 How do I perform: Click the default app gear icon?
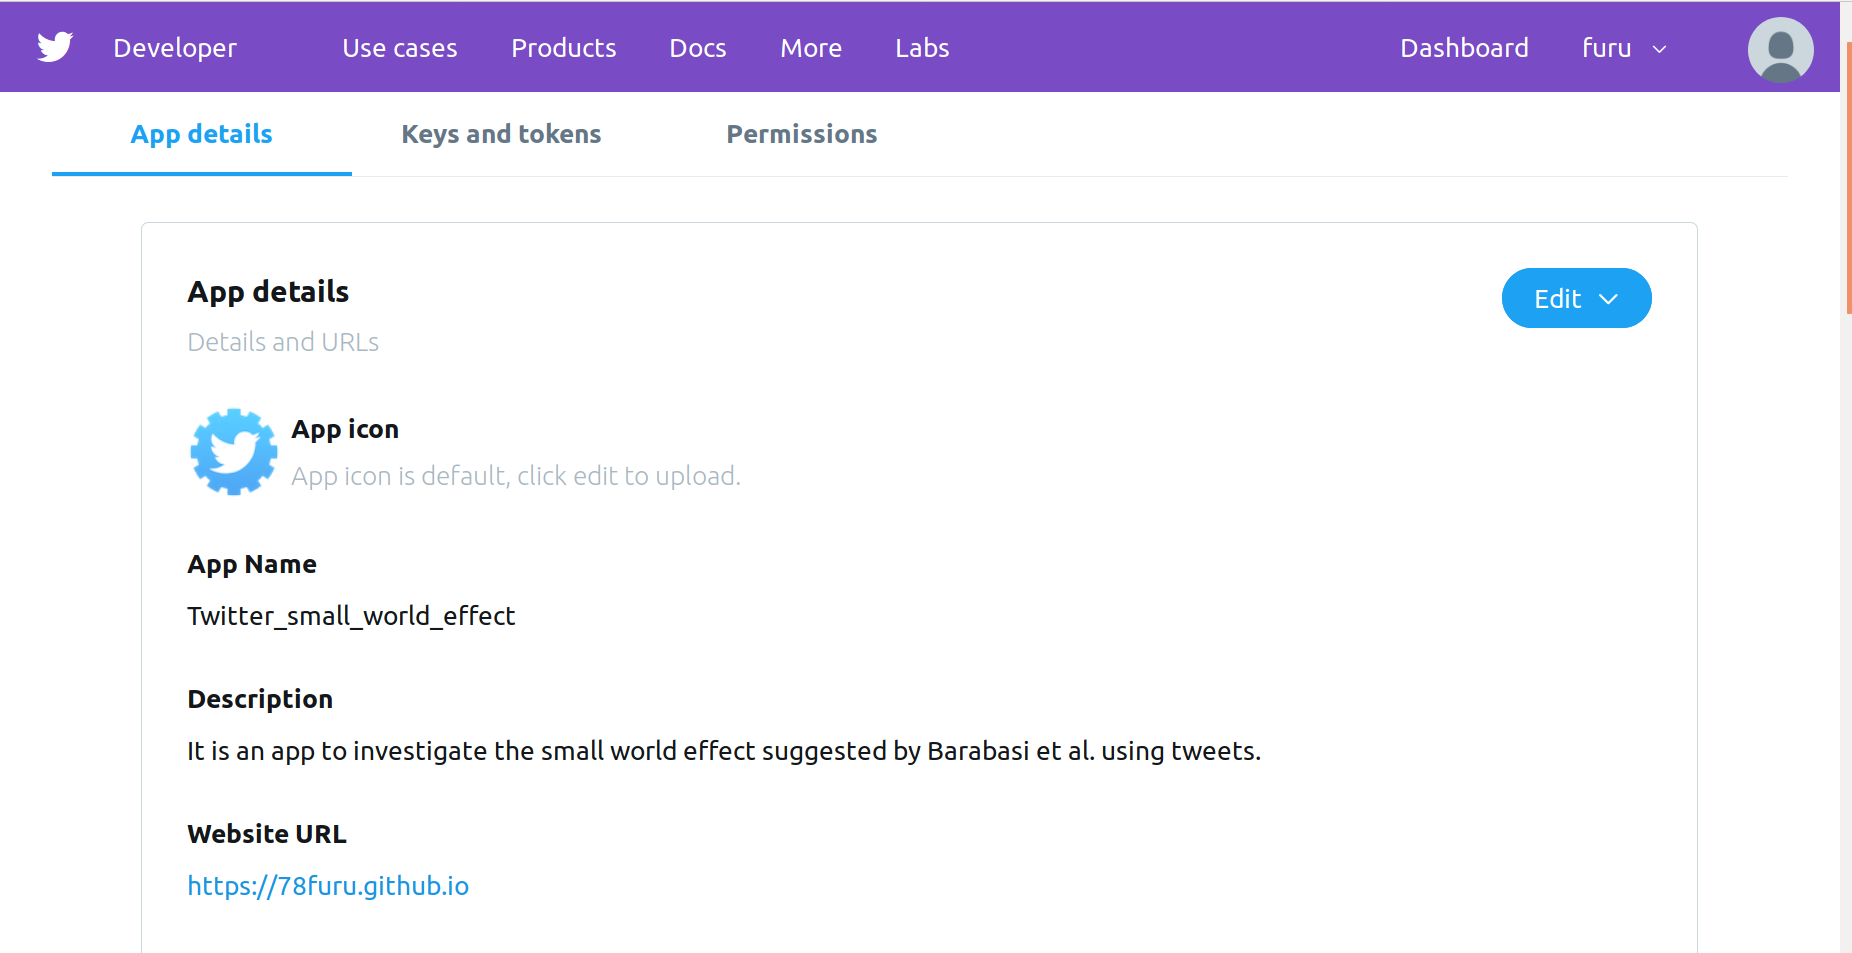tap(234, 452)
